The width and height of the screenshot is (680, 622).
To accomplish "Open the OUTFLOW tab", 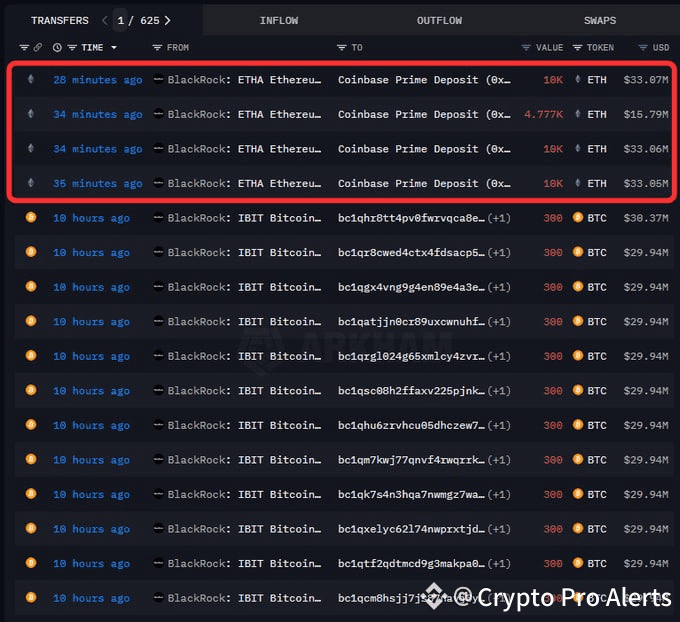I will 439,20.
